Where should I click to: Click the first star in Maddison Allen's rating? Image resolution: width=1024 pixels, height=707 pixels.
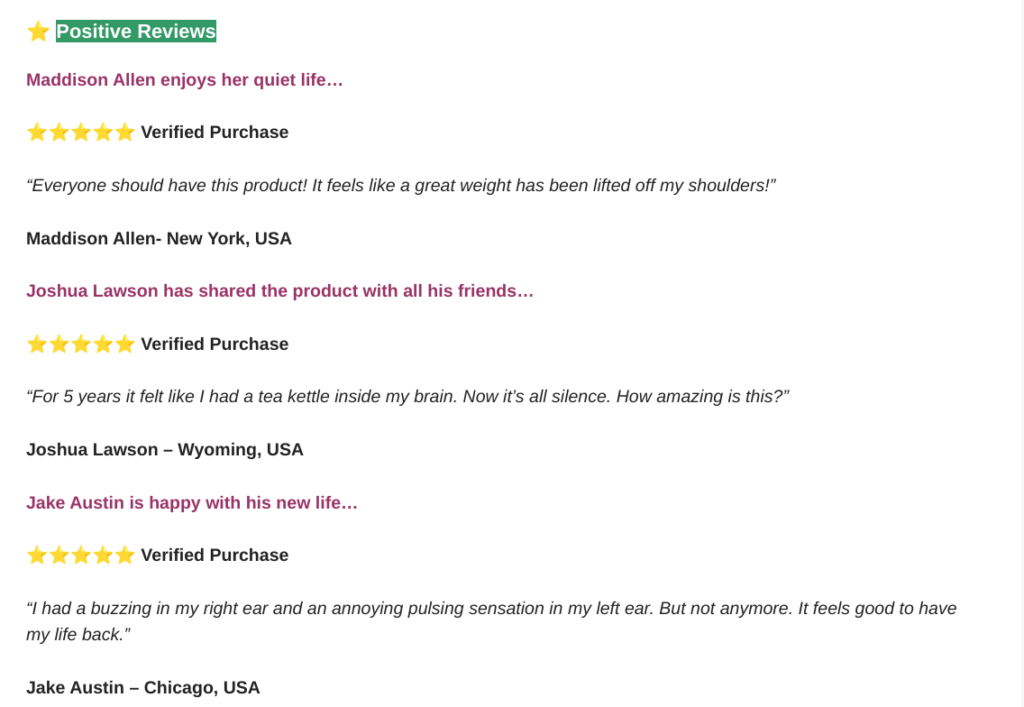(x=37, y=133)
